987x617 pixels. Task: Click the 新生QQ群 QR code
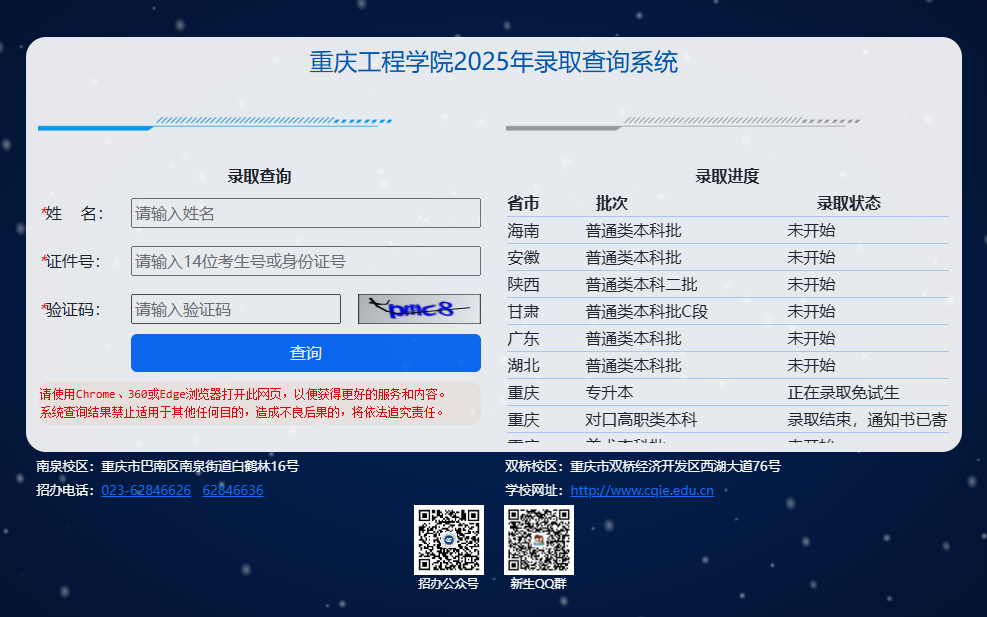tap(538, 538)
